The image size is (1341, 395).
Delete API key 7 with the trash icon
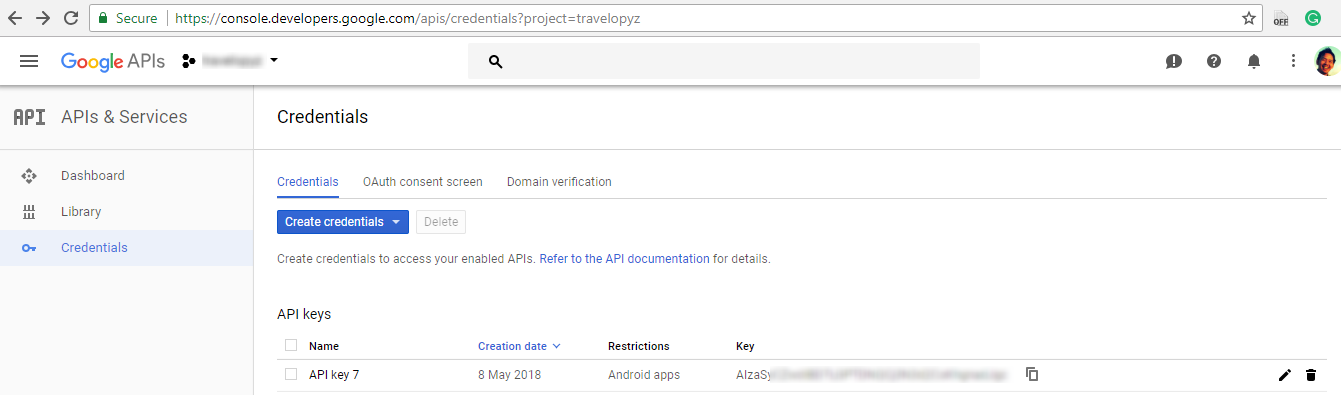tap(1311, 375)
